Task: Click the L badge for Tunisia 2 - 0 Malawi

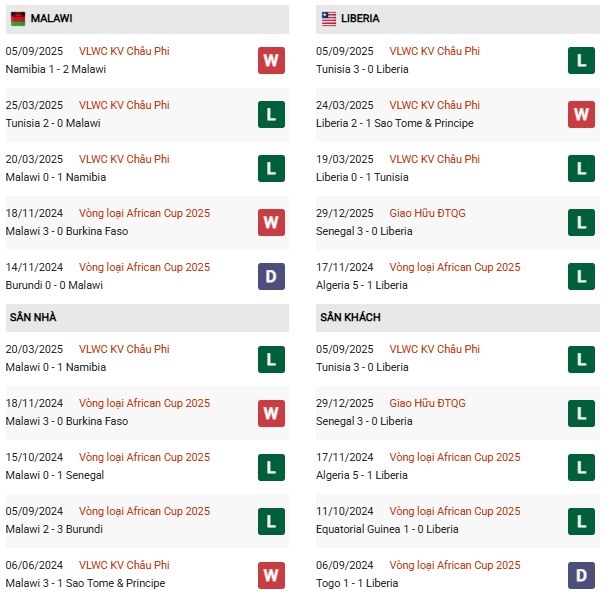Action: click(x=271, y=114)
